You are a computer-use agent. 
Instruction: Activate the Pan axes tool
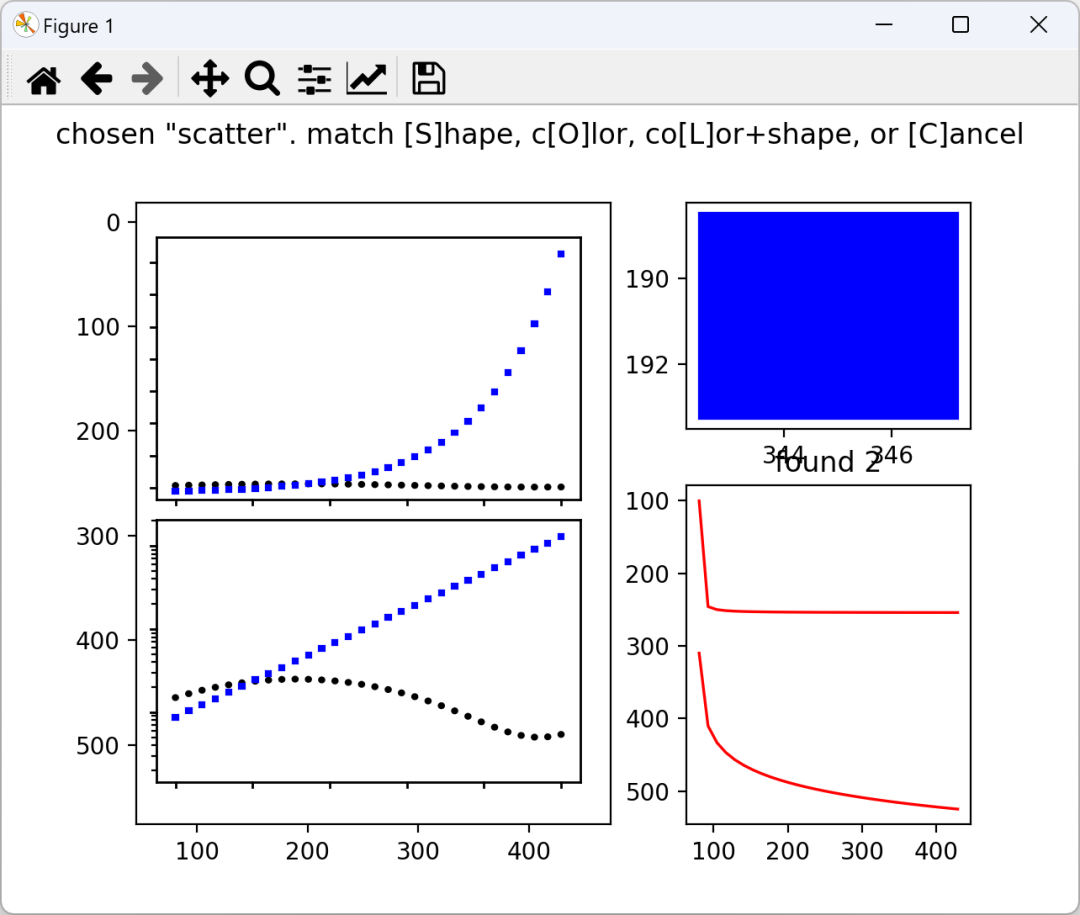210,79
